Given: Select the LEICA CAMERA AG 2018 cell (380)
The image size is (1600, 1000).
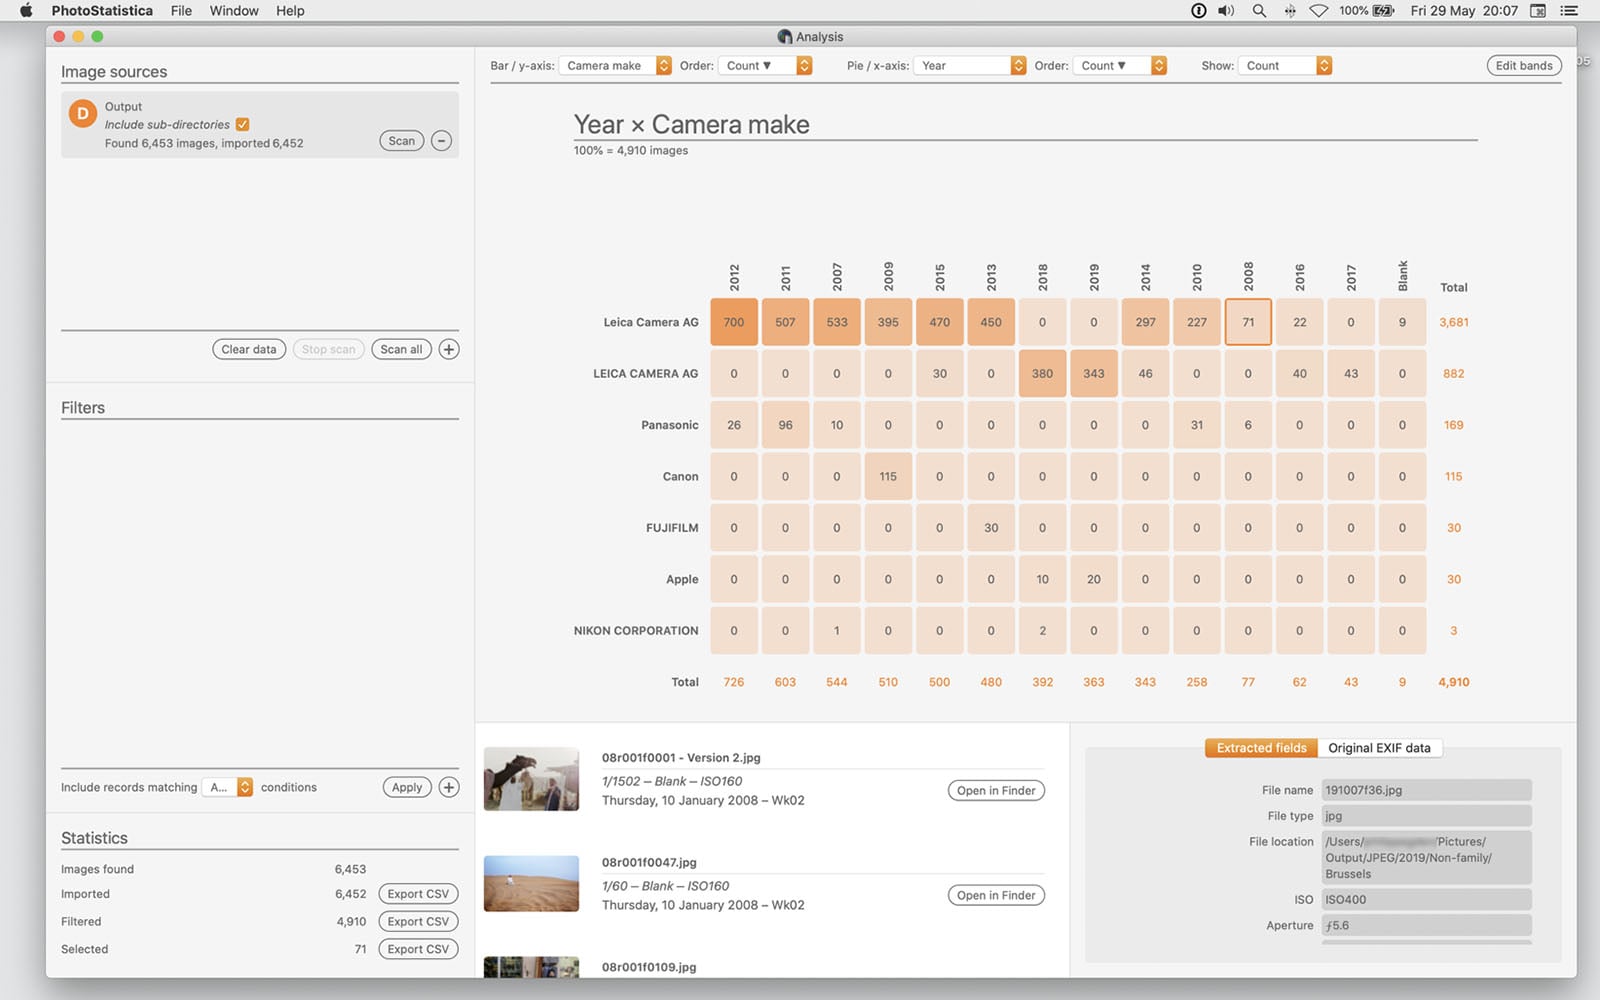Looking at the screenshot, I should tap(1042, 374).
